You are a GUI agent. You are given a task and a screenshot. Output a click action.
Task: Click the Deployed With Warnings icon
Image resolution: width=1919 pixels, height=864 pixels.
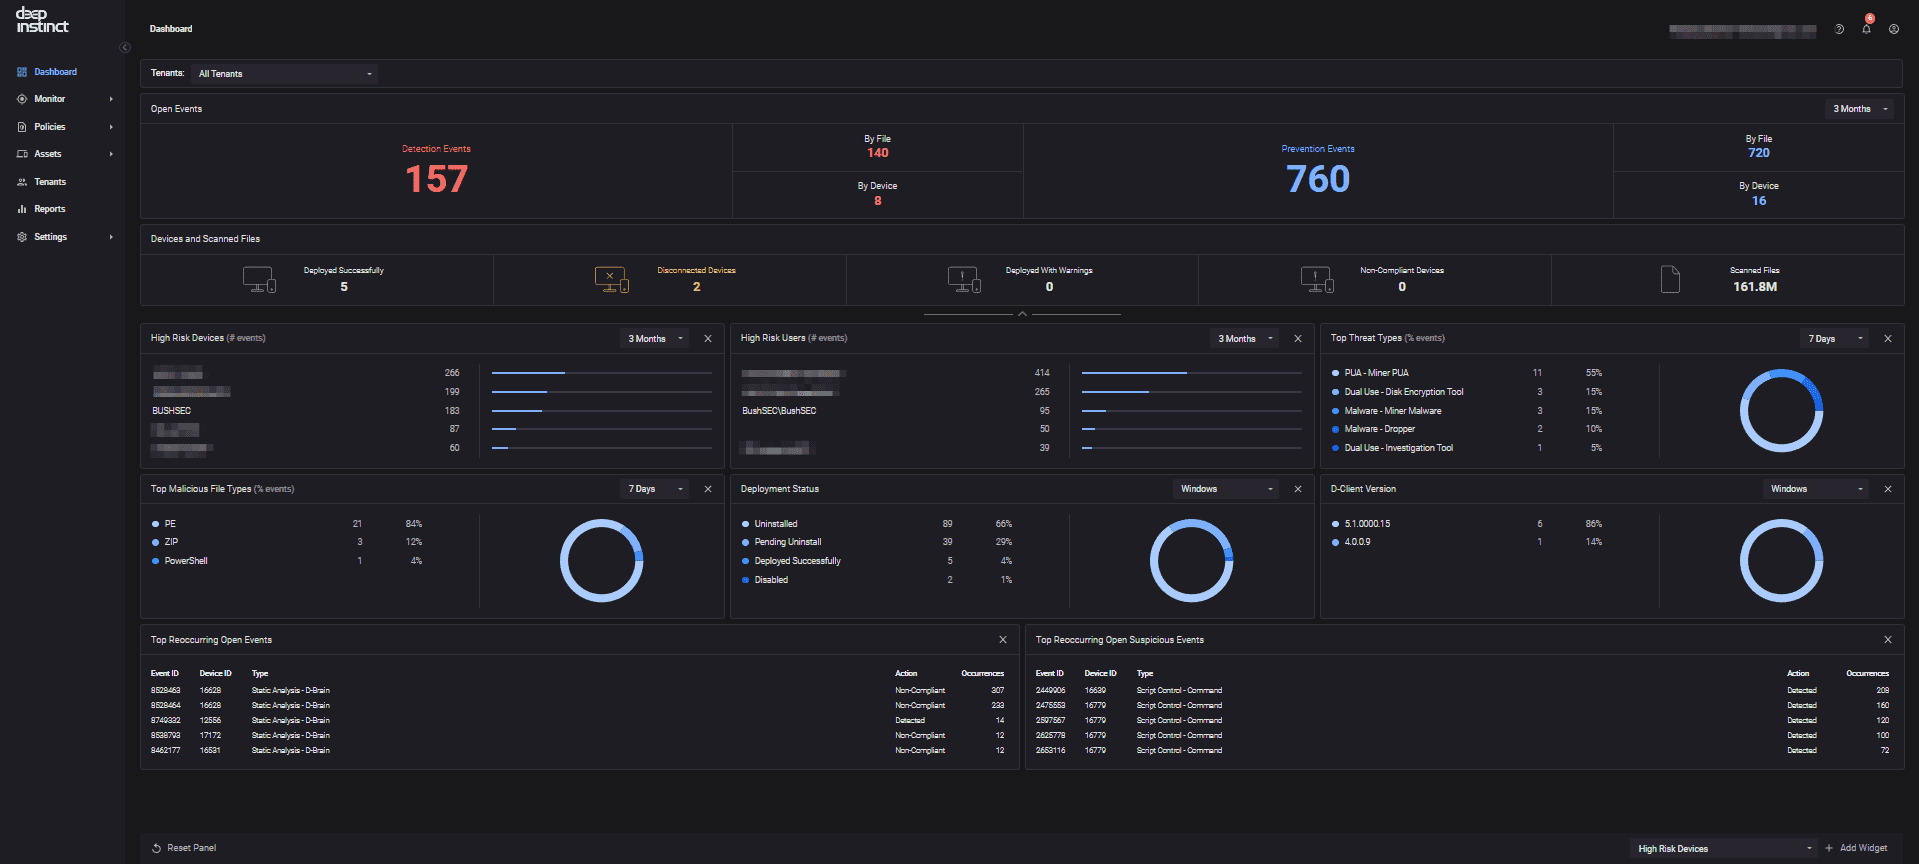964,279
